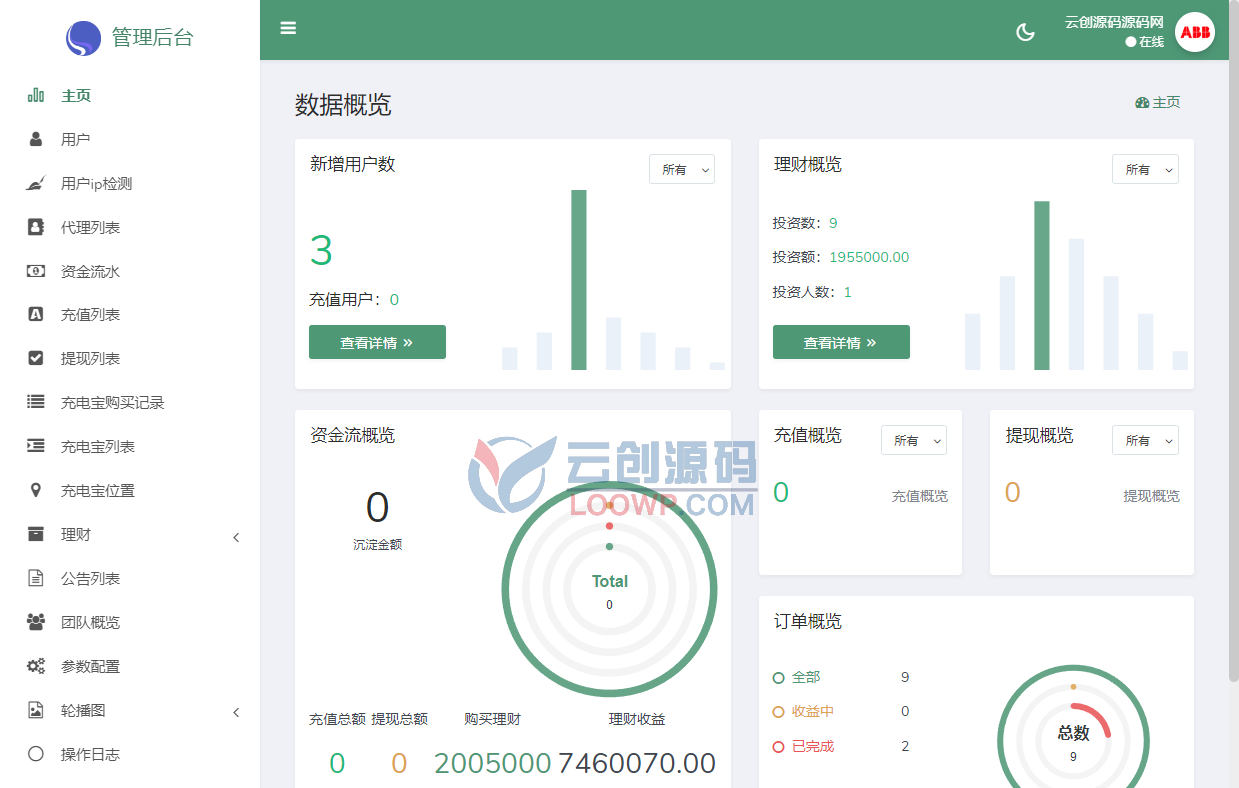
Task: Click the money icon beside 资金流水
Action: point(36,271)
